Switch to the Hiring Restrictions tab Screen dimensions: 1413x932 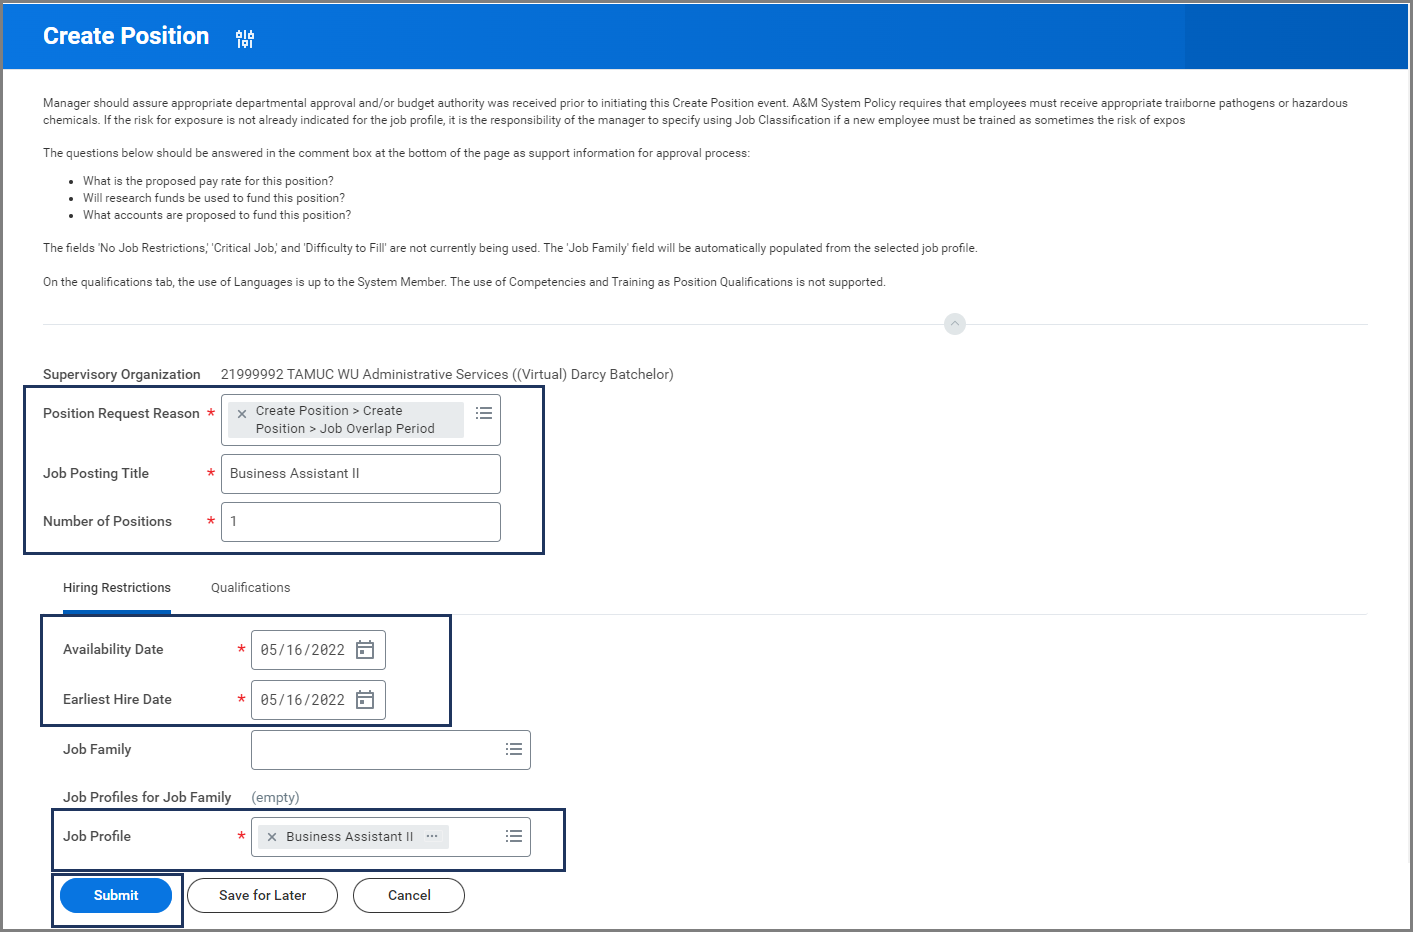tap(117, 588)
